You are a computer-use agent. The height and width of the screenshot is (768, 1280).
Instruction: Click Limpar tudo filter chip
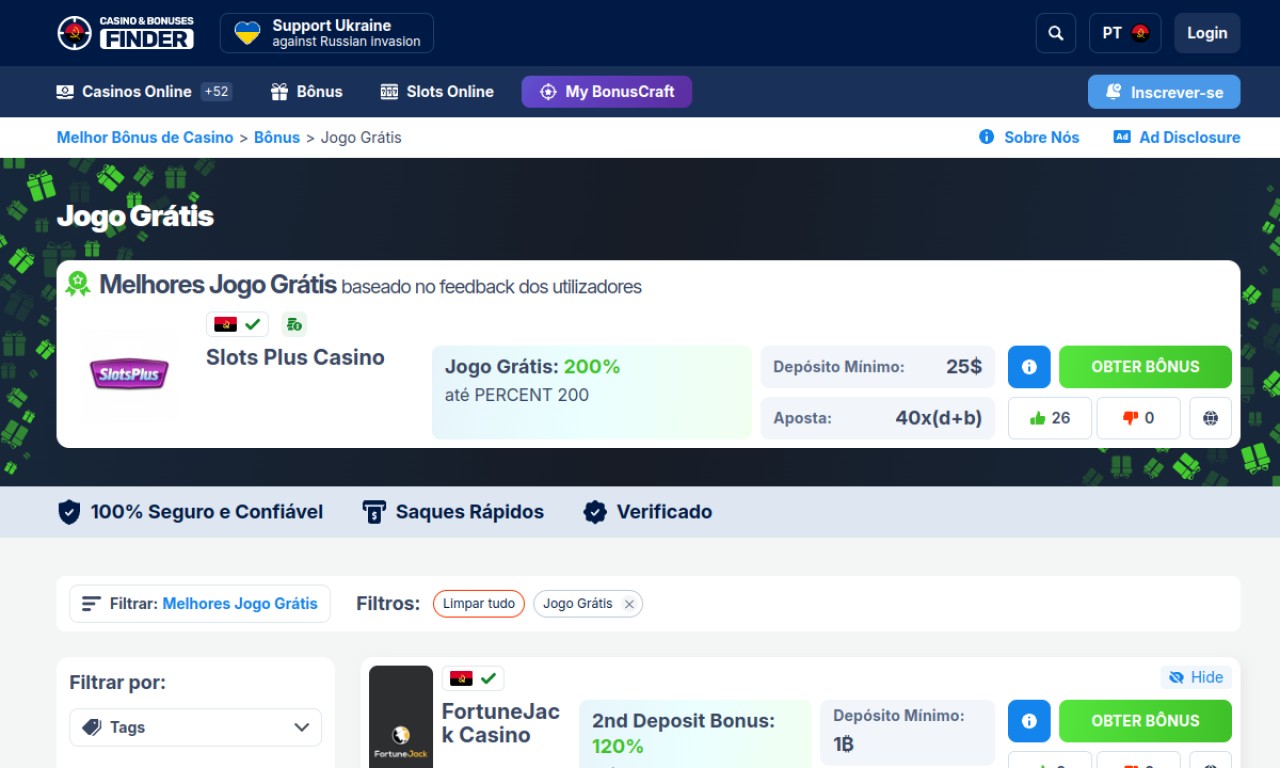tap(479, 604)
